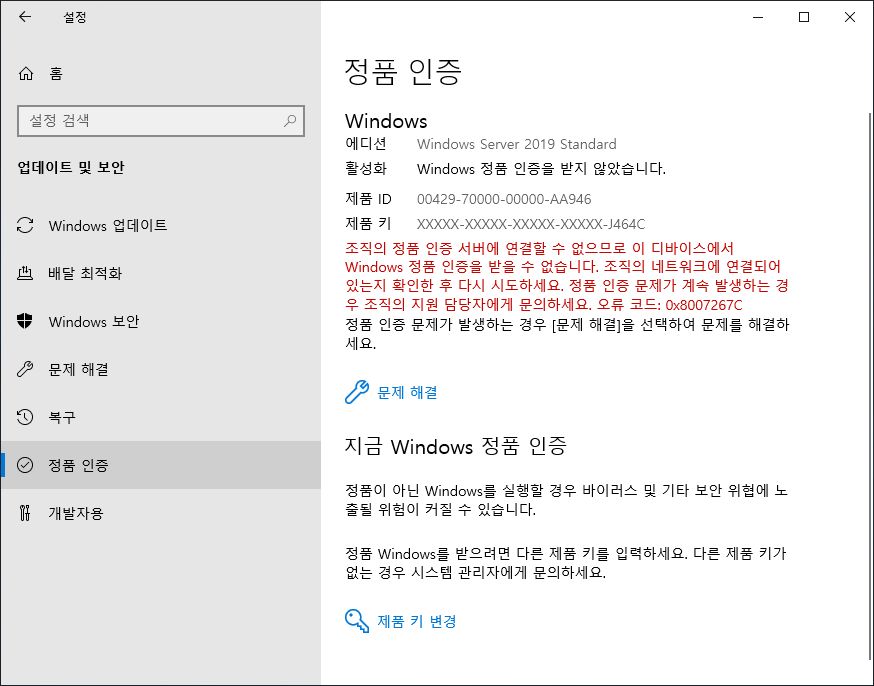Click the 복구 history icon

[x=25, y=417]
